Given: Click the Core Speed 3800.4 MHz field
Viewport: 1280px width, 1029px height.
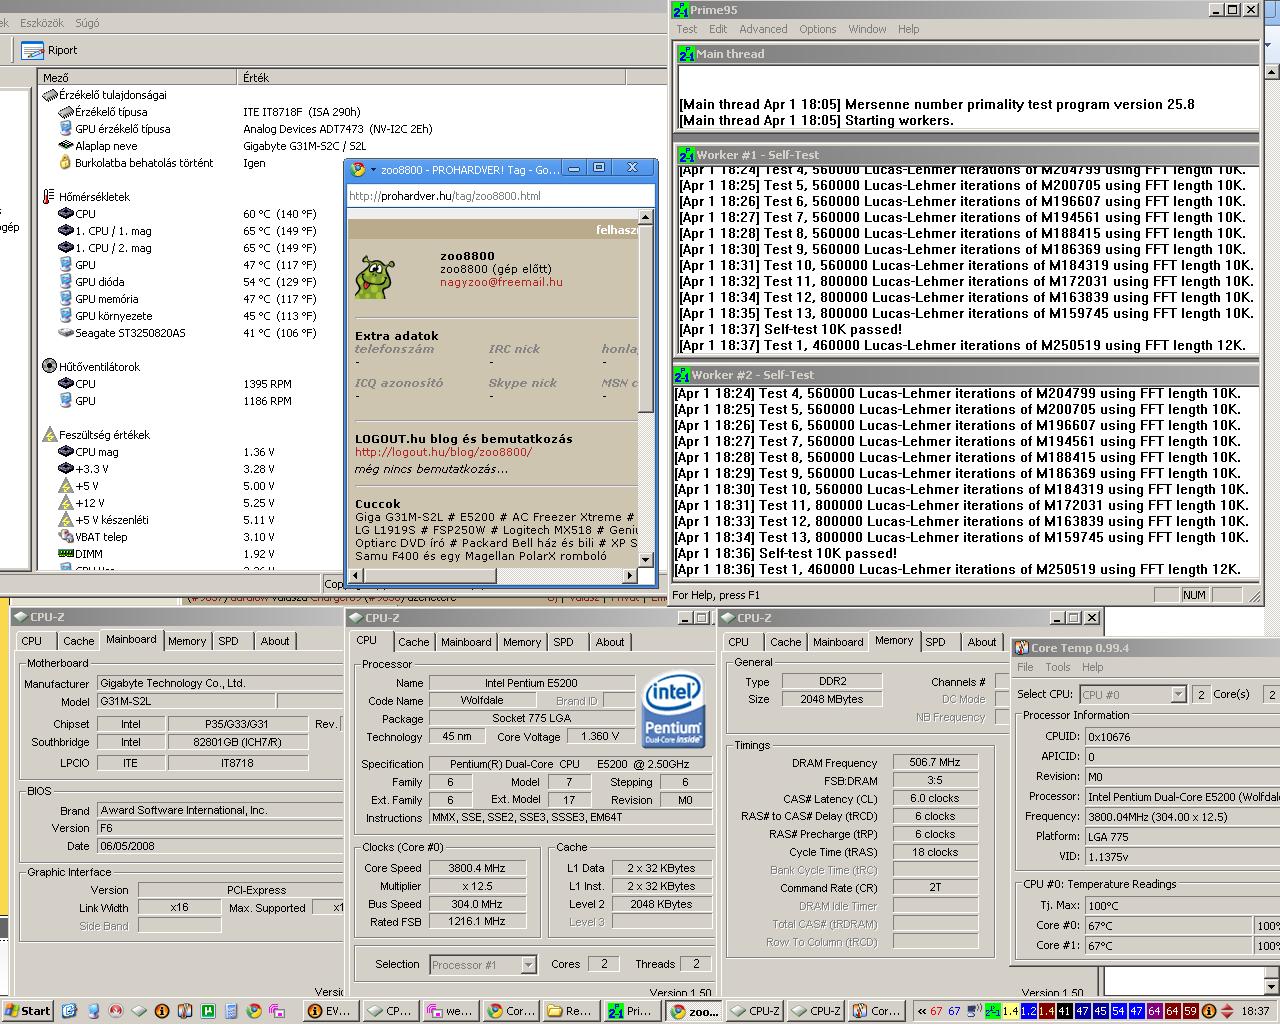Looking at the screenshot, I should click(477, 868).
